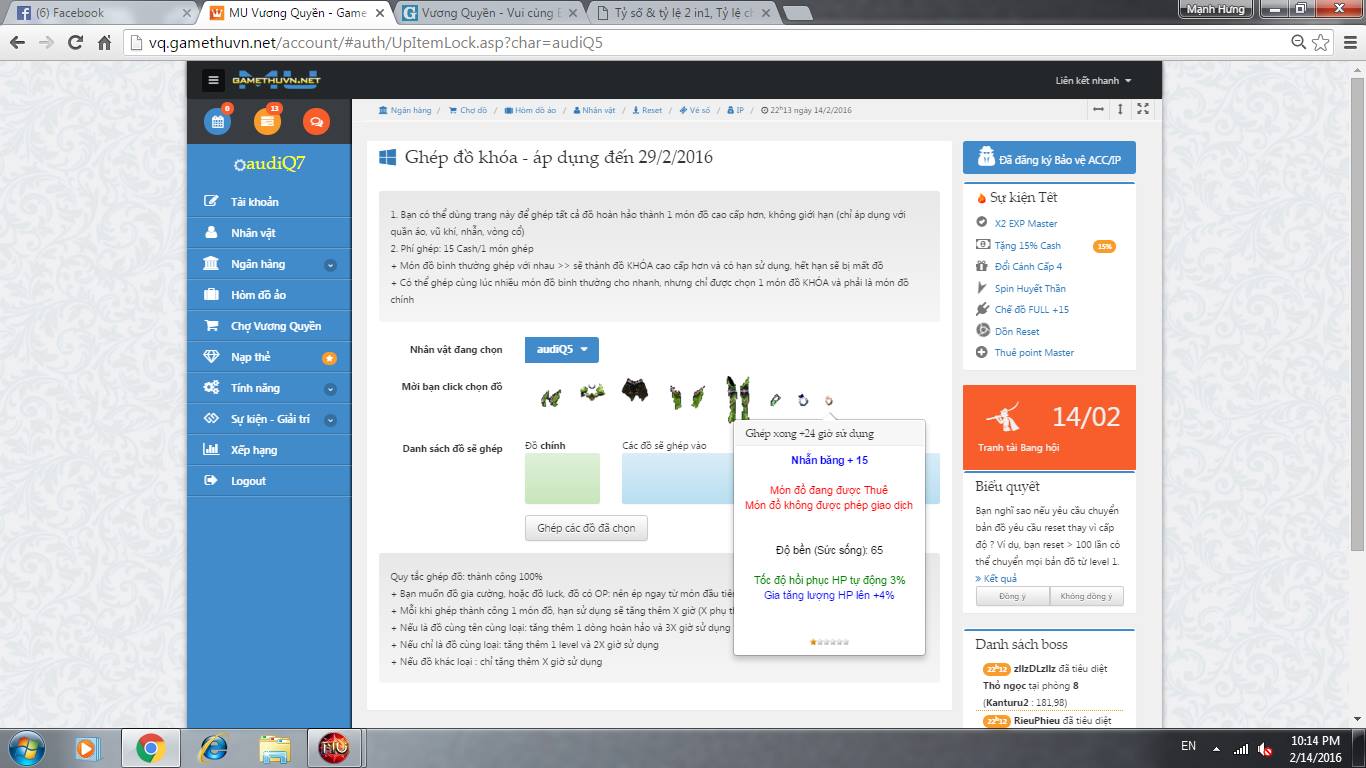Click the Ghép các đồ đã chọn button

[x=586, y=528]
